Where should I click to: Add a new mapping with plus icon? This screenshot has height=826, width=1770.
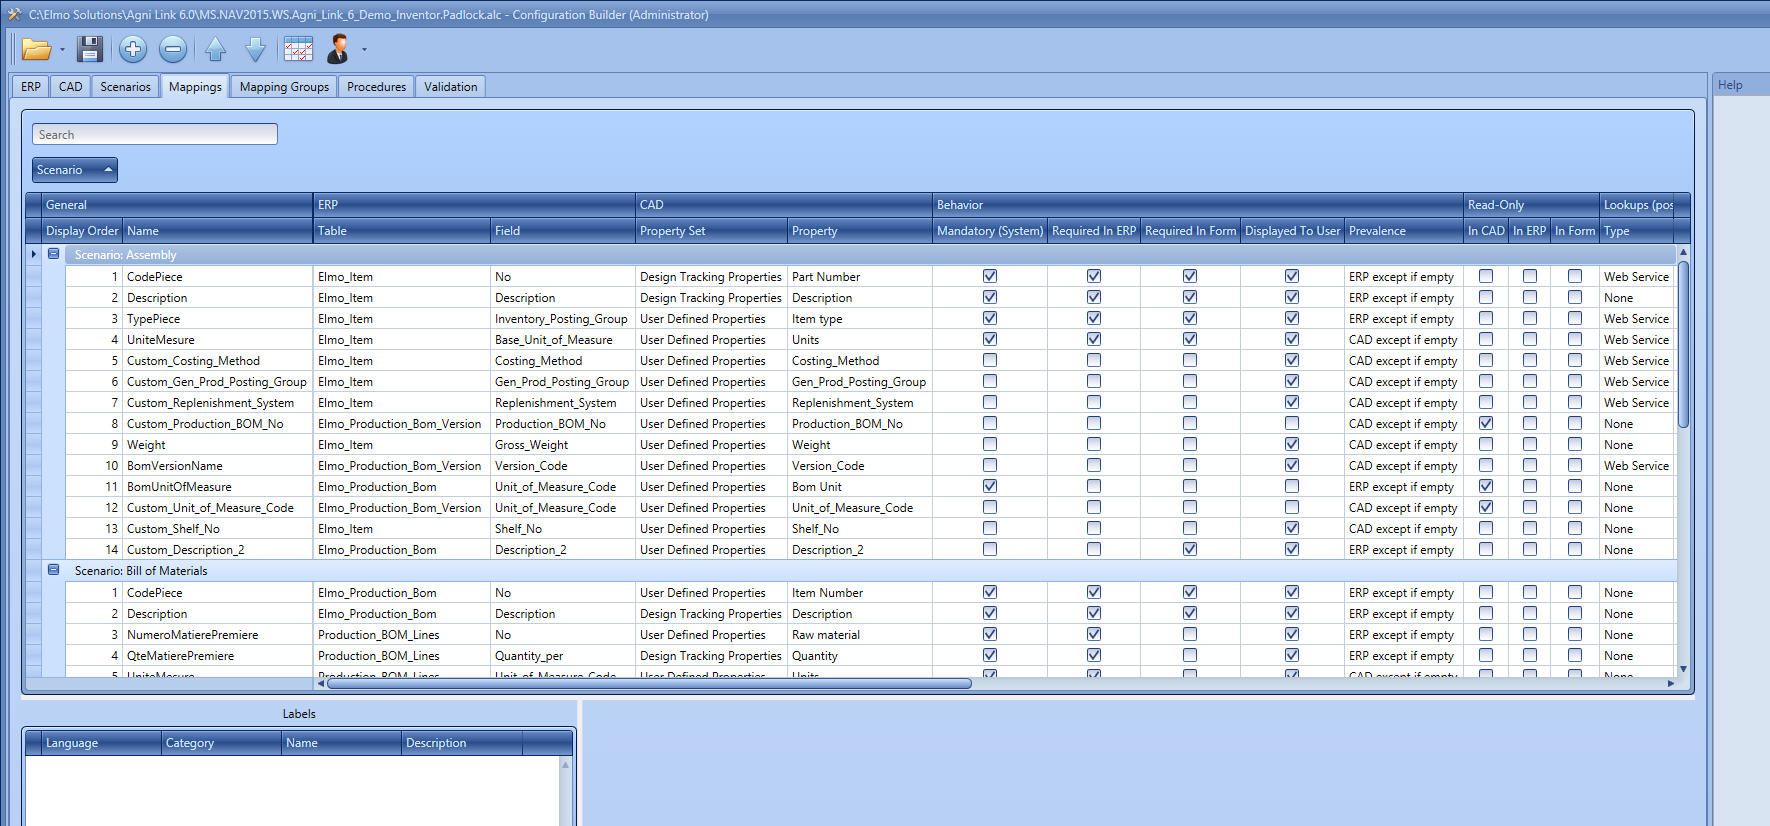(x=133, y=49)
